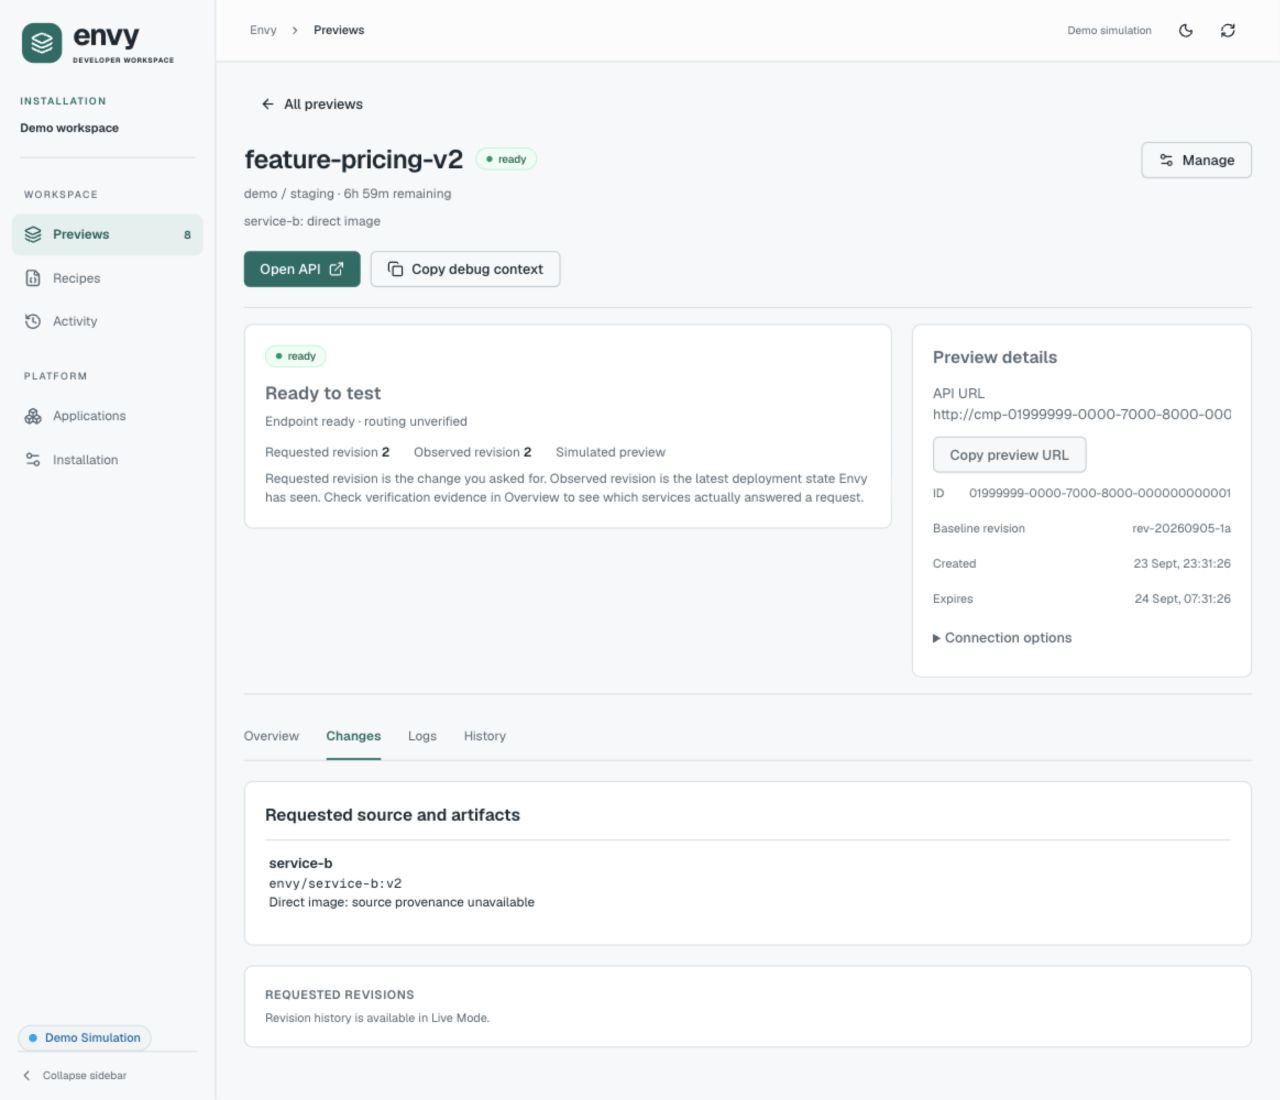1280x1100 pixels.
Task: Click the back arrow beside All previews
Action: pos(267,104)
